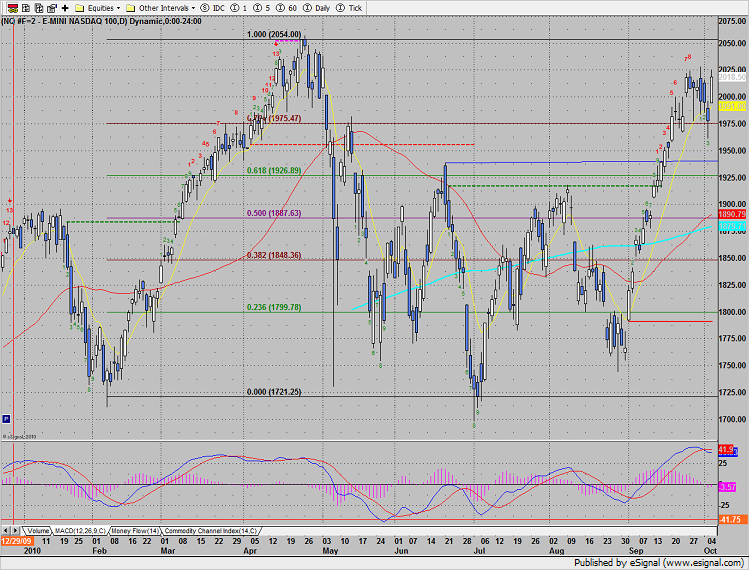
Task: Click the 0.000 (1721.25) Fibonacci label
Action: tap(274, 392)
